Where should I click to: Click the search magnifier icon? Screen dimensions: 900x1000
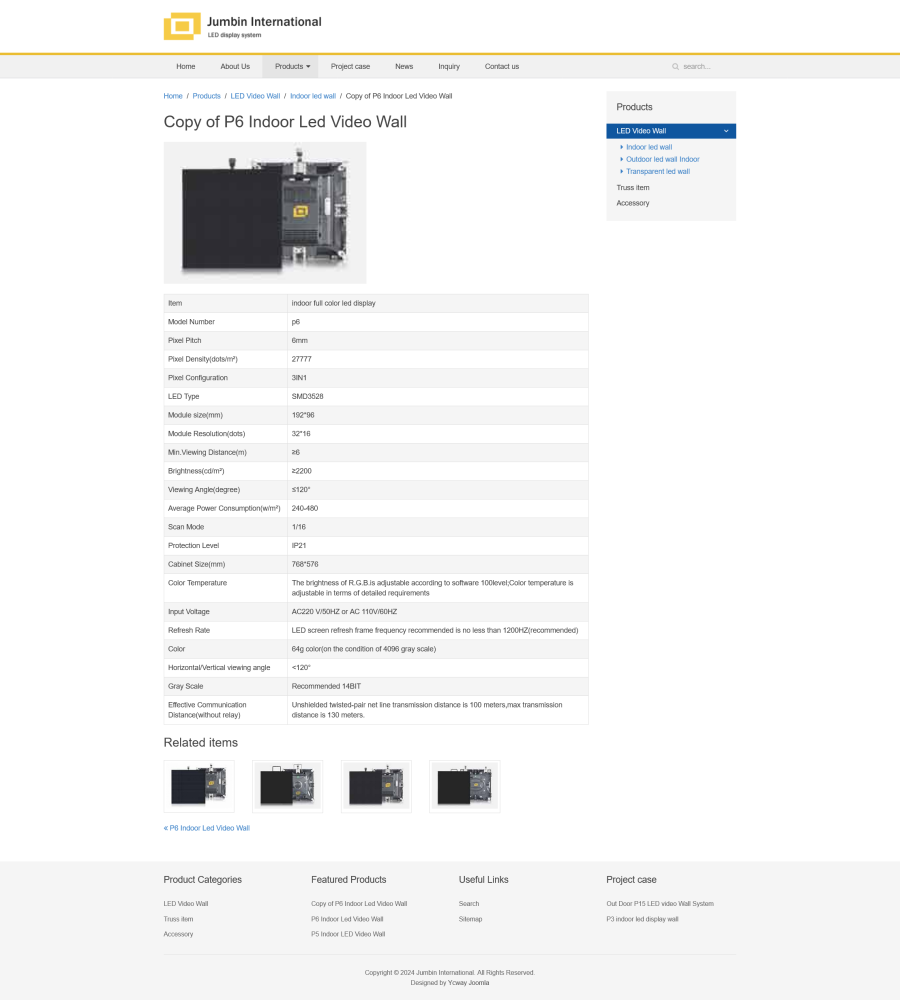point(675,67)
